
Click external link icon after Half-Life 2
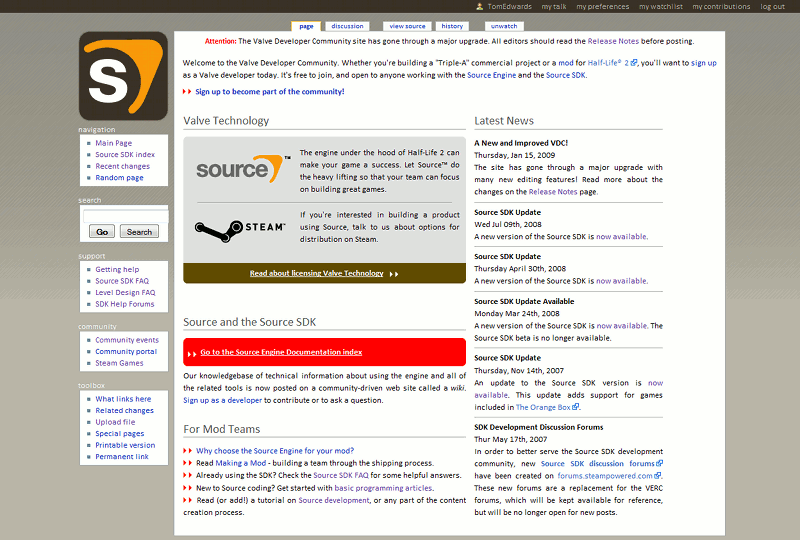(x=634, y=63)
